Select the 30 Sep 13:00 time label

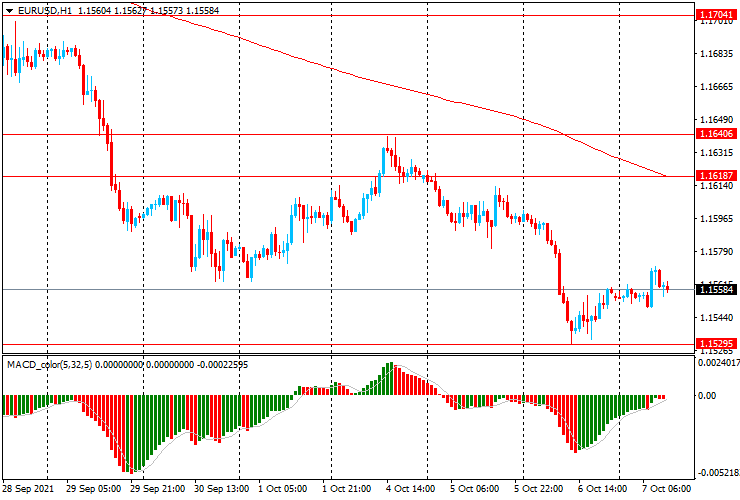(222, 489)
